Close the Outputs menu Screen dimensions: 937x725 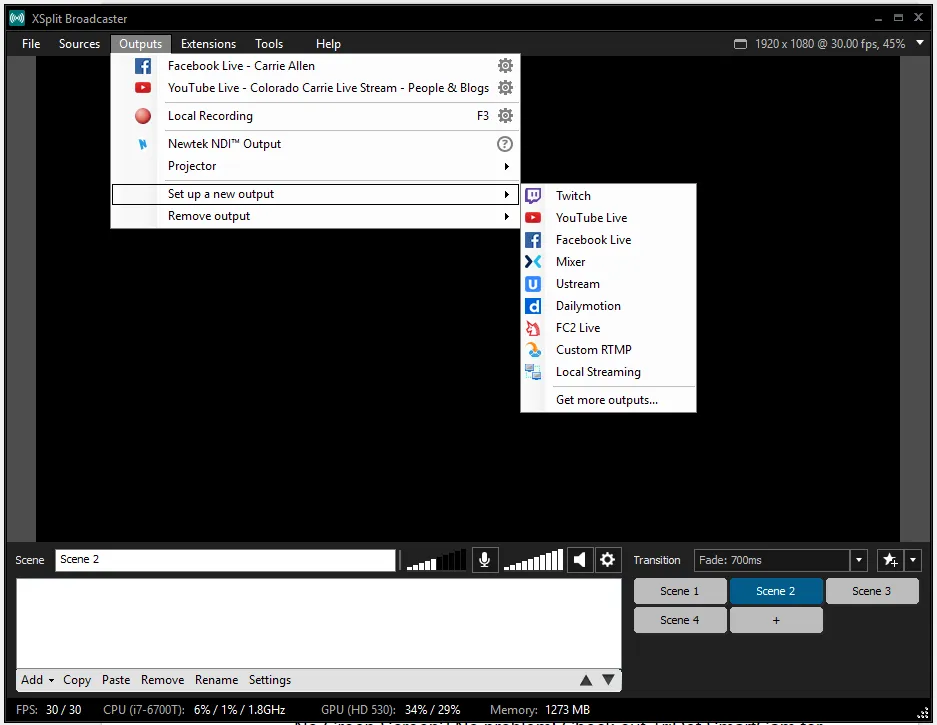coord(140,44)
